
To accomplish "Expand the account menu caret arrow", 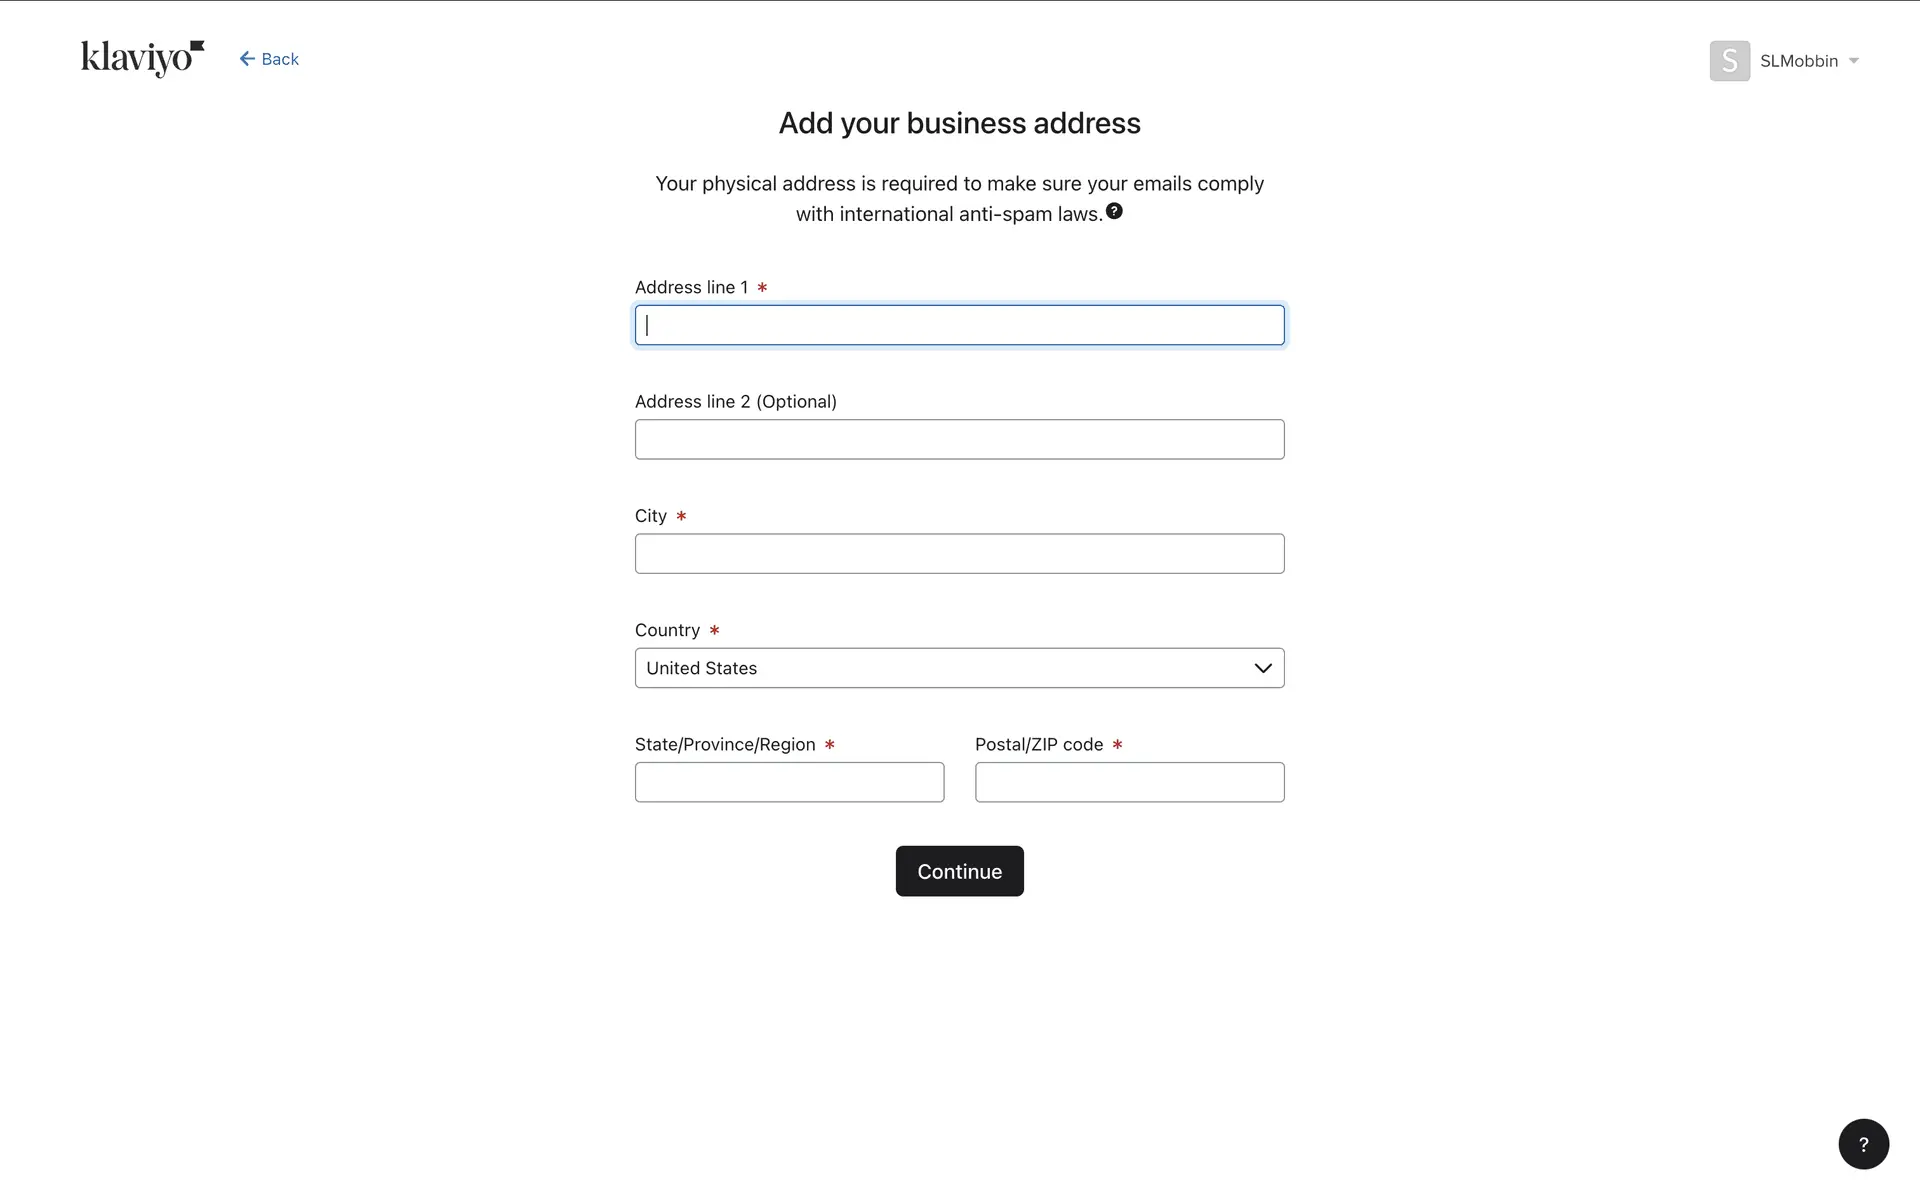I will [1854, 61].
